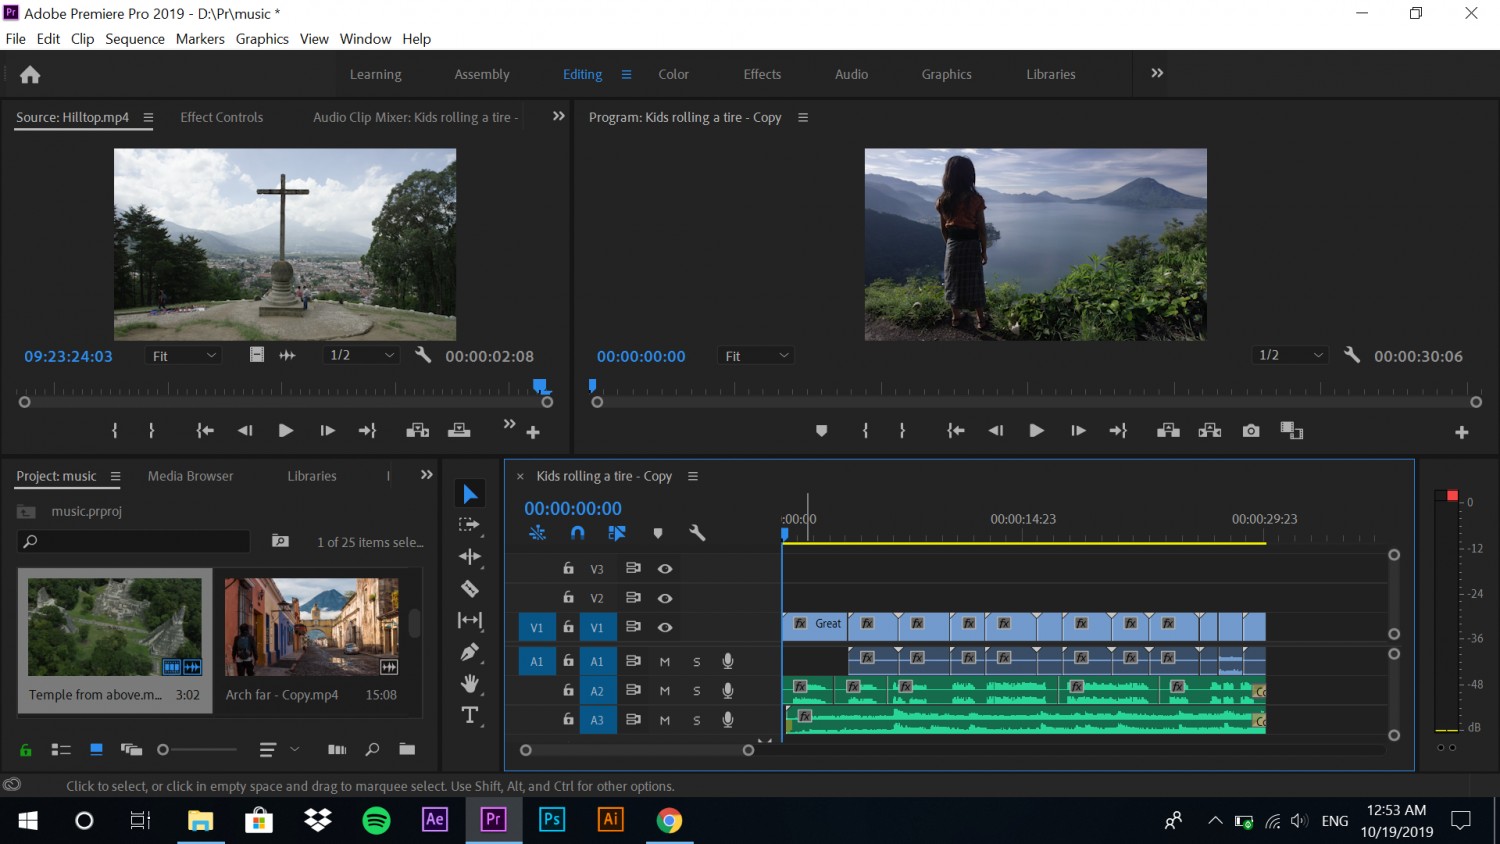Screen dimensions: 1500x844
Task: Play the Source monitor clip
Action: (286, 431)
